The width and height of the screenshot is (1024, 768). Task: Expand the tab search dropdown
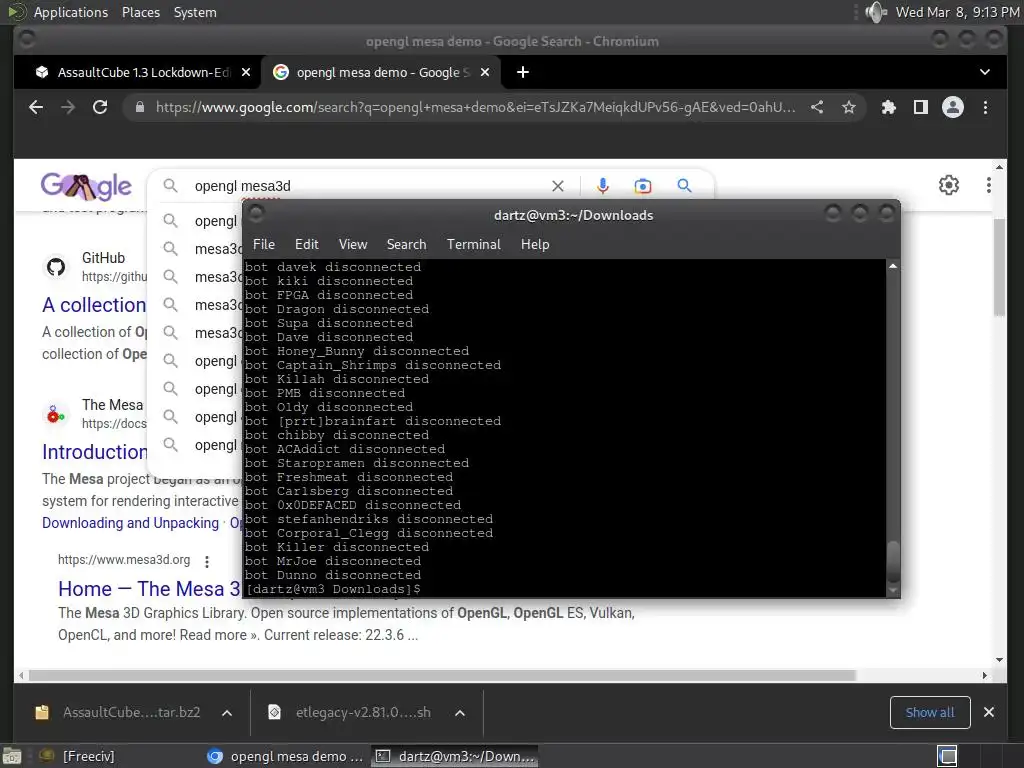[985, 72]
